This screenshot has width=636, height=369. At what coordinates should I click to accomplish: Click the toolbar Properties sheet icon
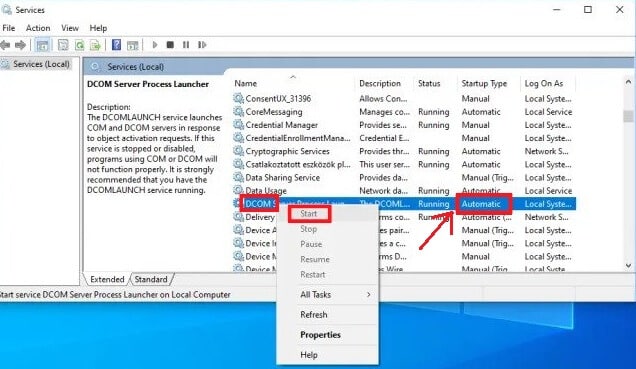tap(63, 45)
